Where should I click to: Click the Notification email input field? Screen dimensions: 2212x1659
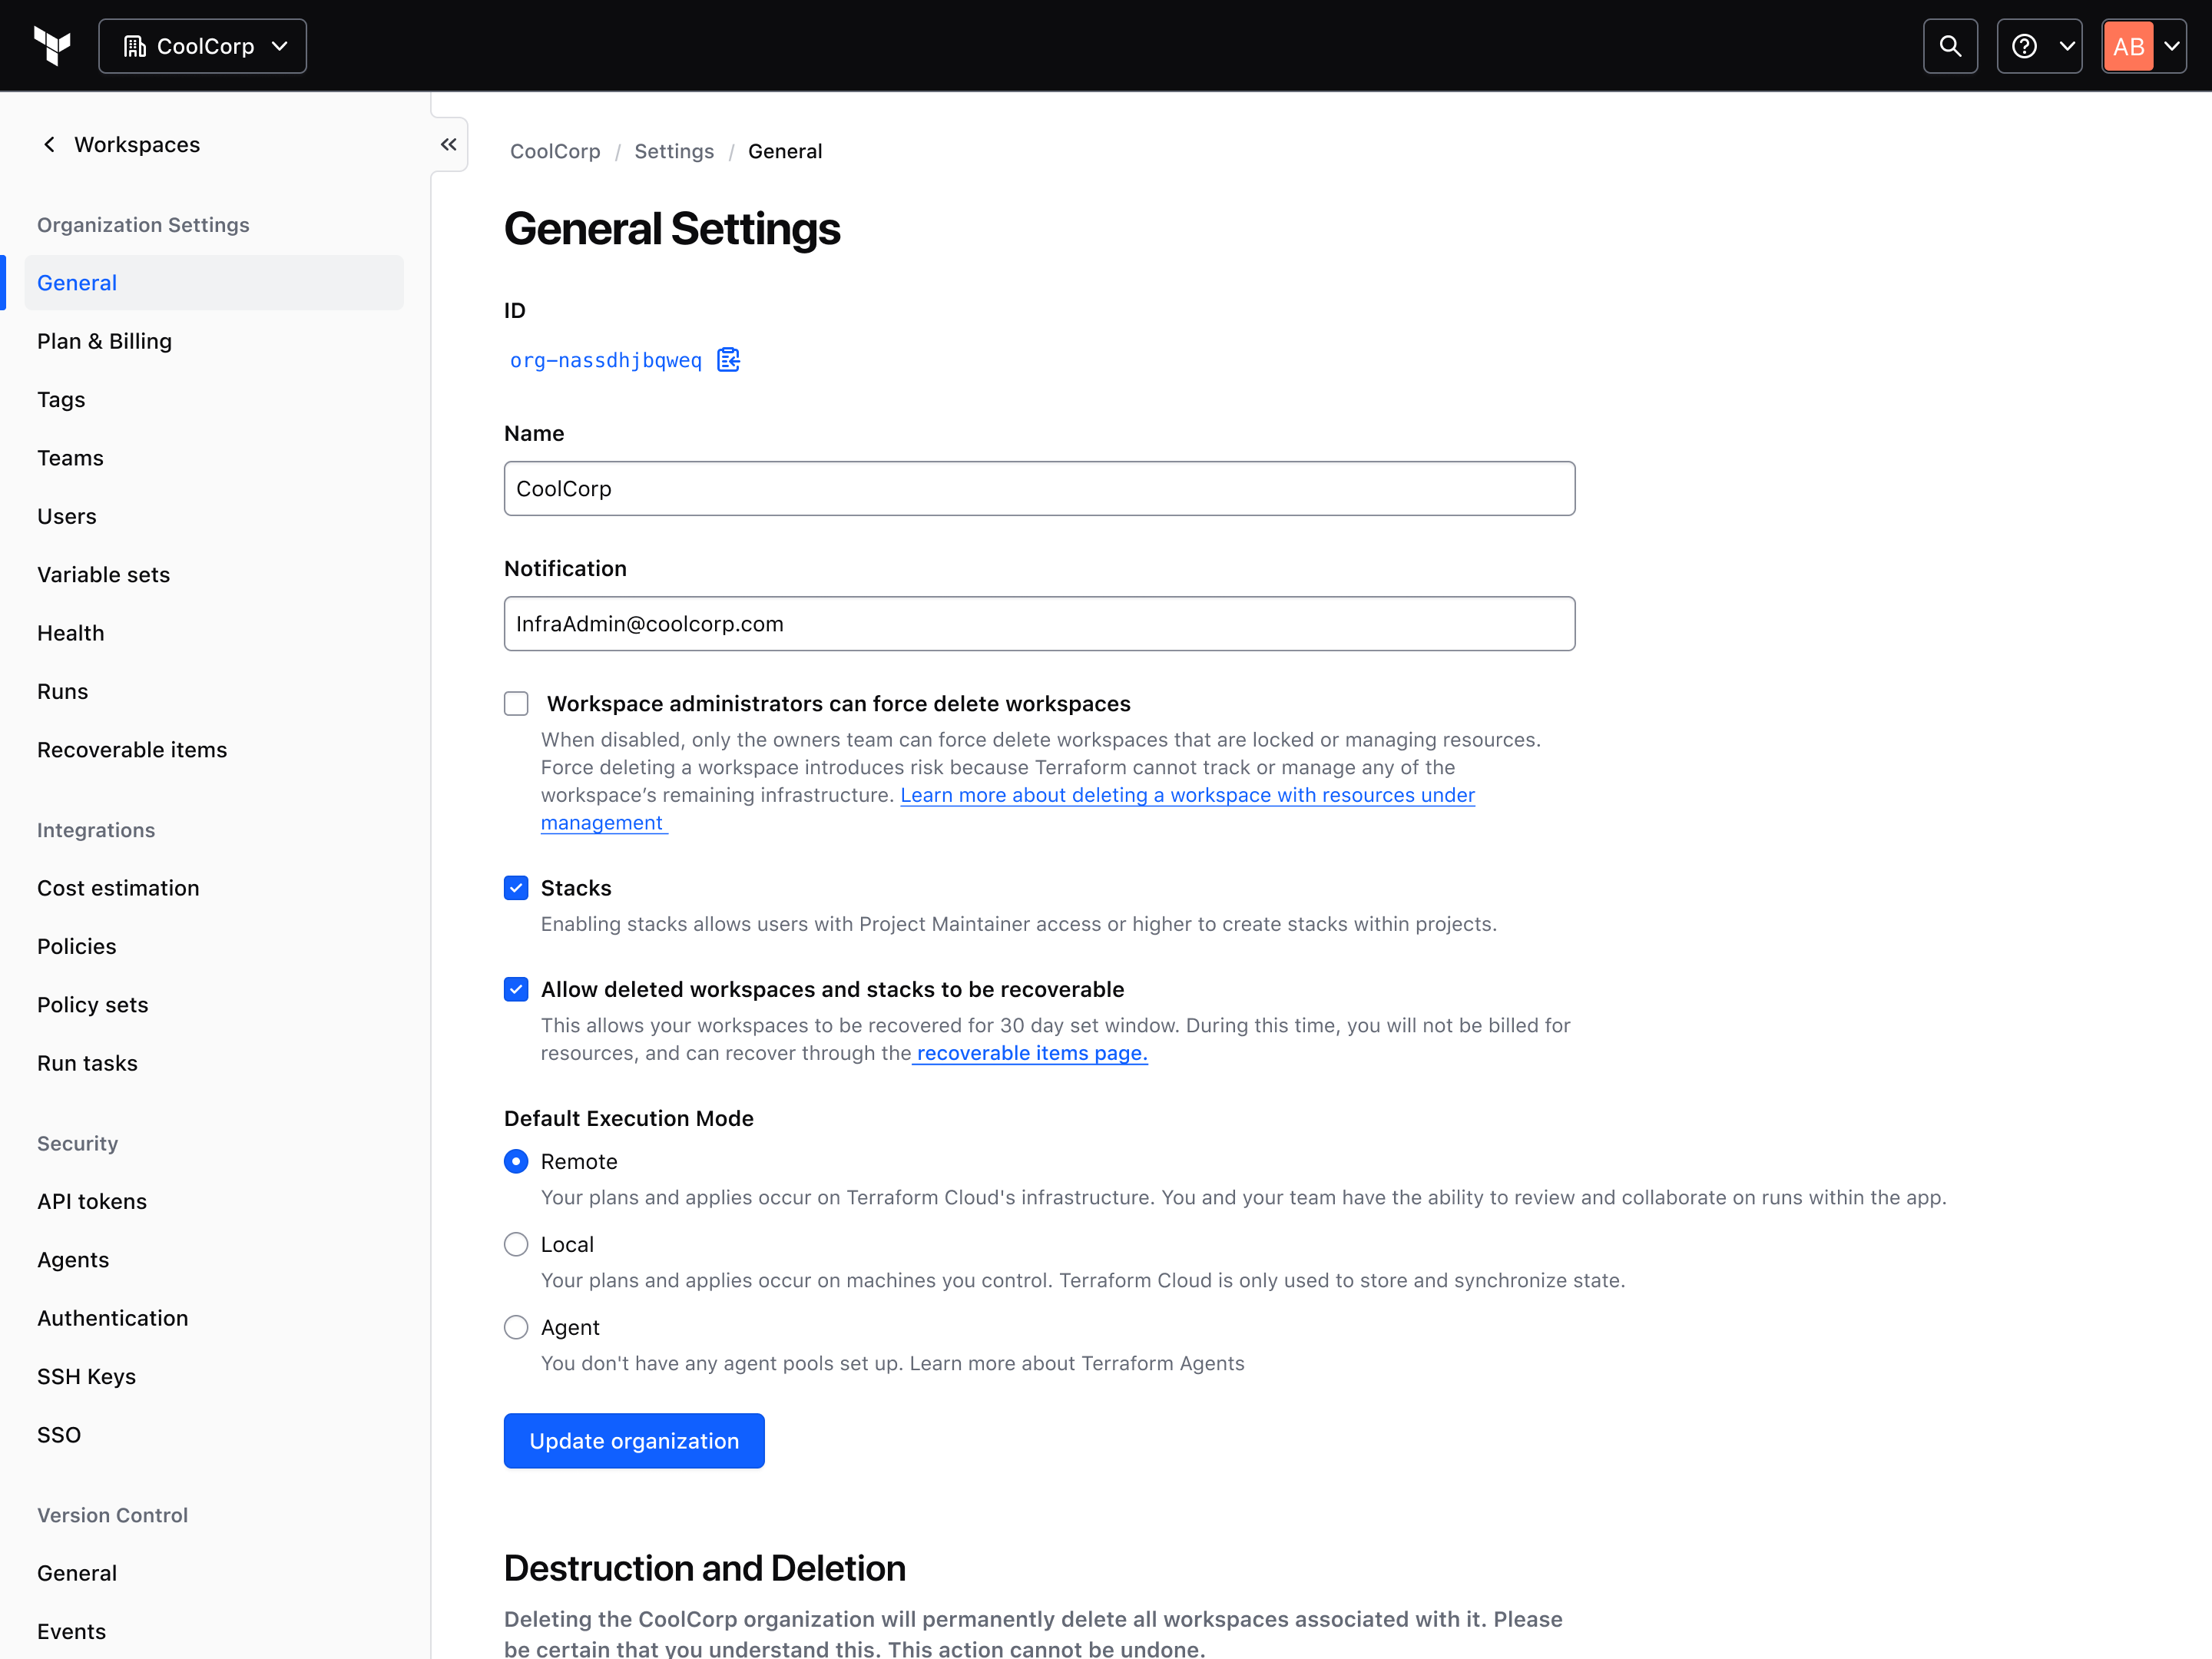[1039, 624]
